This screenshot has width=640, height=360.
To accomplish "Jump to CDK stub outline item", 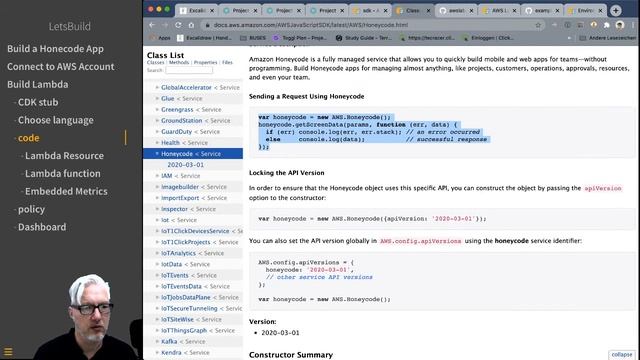I will pyautogui.click(x=38, y=102).
